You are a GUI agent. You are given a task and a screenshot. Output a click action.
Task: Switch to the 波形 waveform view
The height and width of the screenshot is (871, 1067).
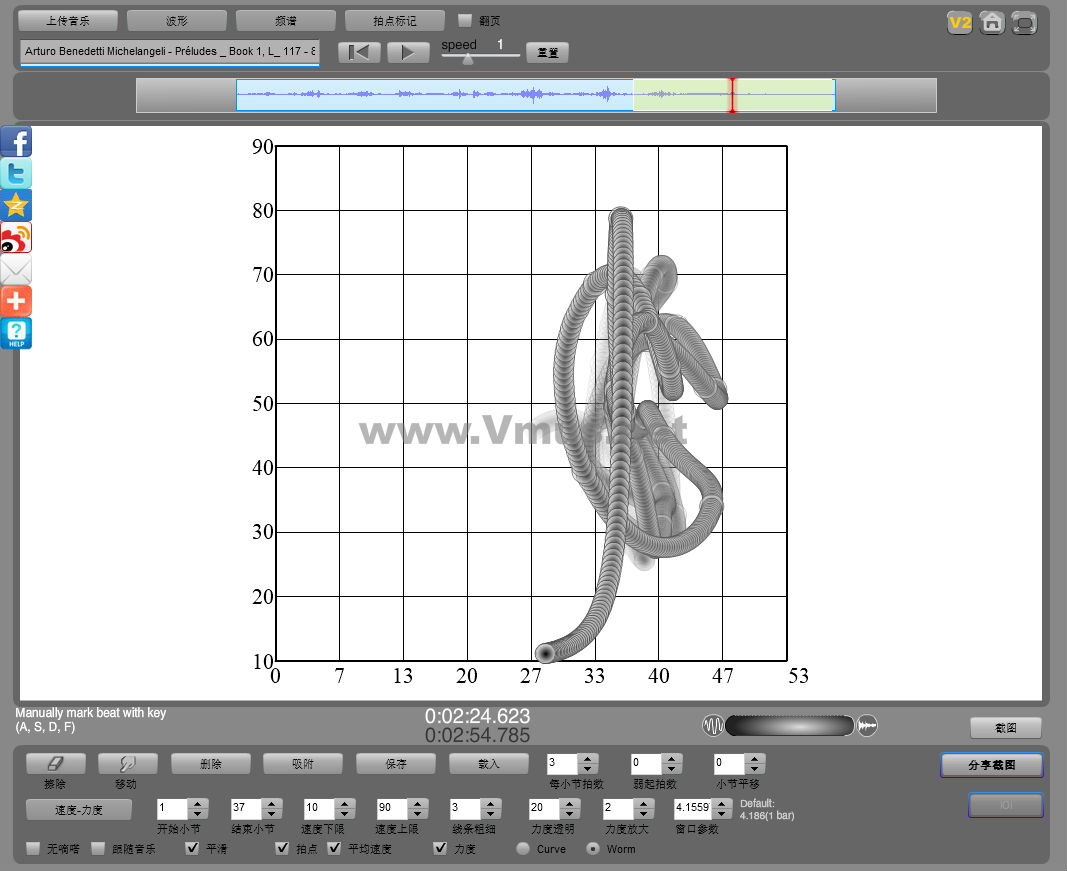(x=176, y=20)
